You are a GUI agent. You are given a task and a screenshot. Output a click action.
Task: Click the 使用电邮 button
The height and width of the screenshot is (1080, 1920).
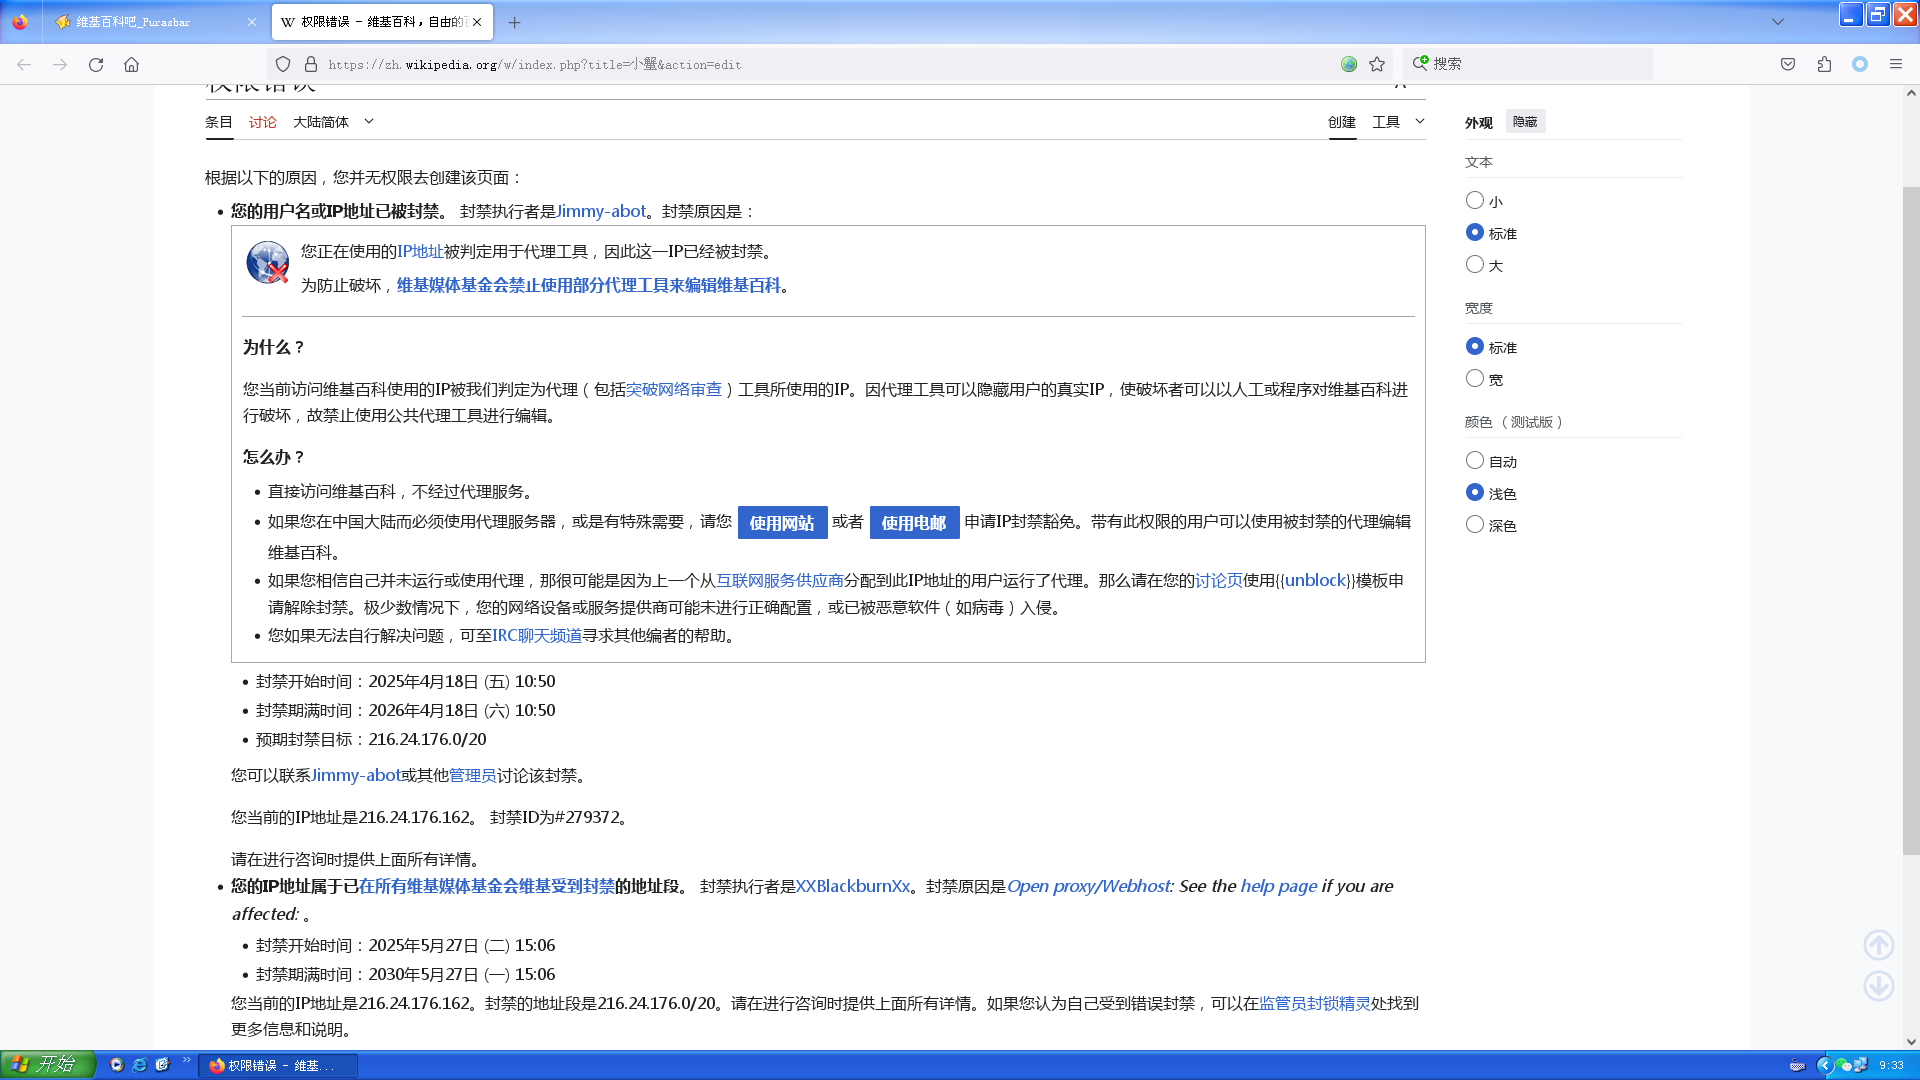click(x=914, y=523)
